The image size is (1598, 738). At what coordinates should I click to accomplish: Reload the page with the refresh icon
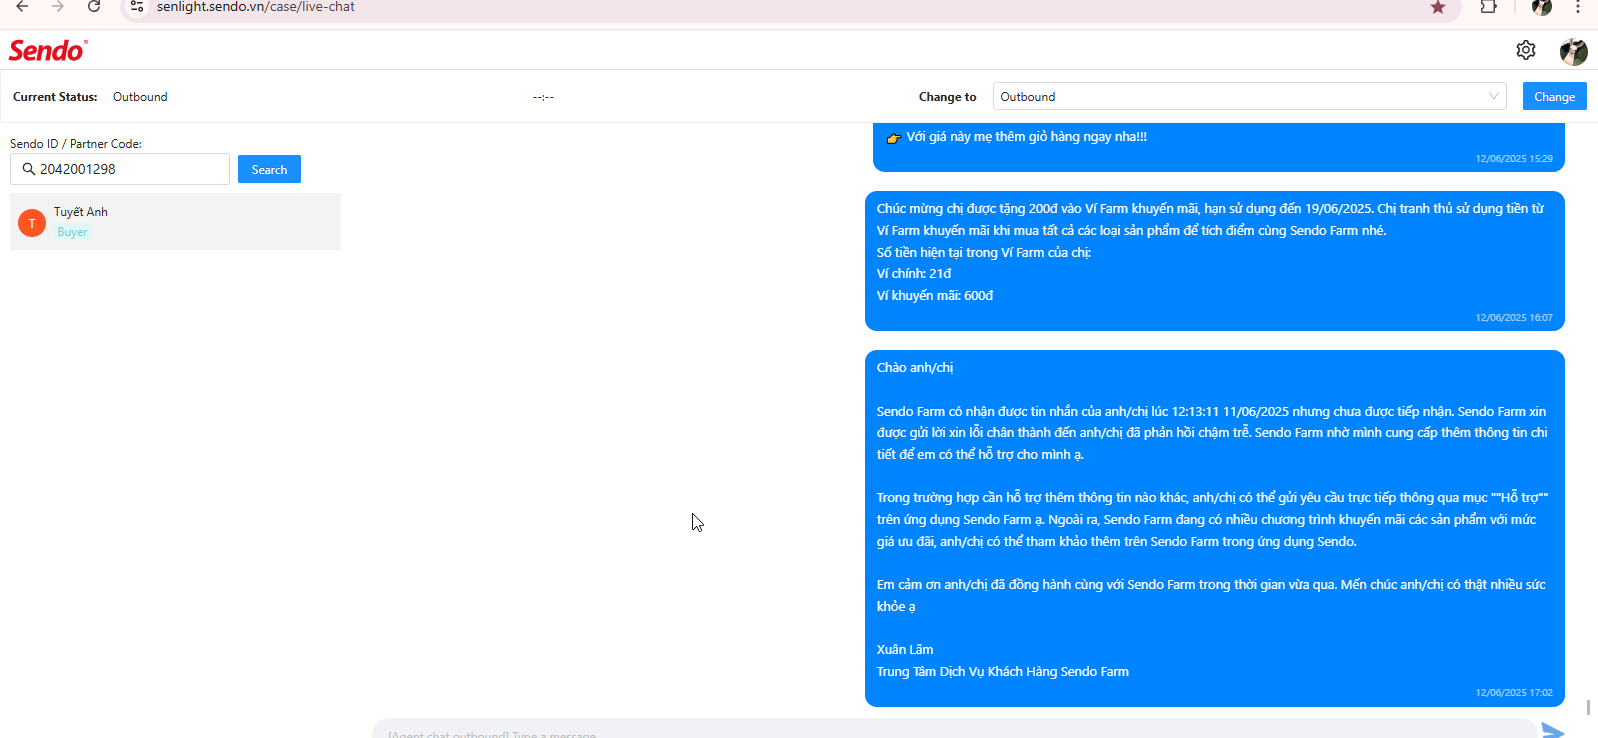pyautogui.click(x=94, y=7)
